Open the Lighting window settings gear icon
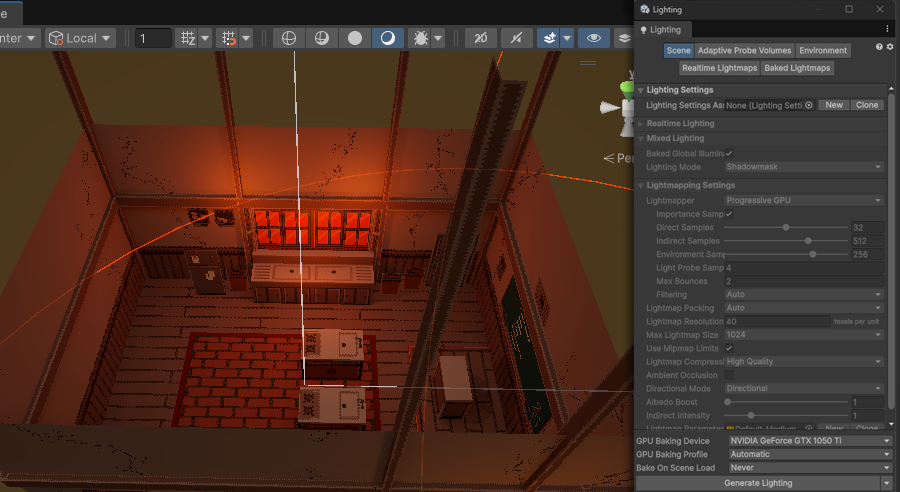Viewport: 900px width, 492px height. point(889,47)
